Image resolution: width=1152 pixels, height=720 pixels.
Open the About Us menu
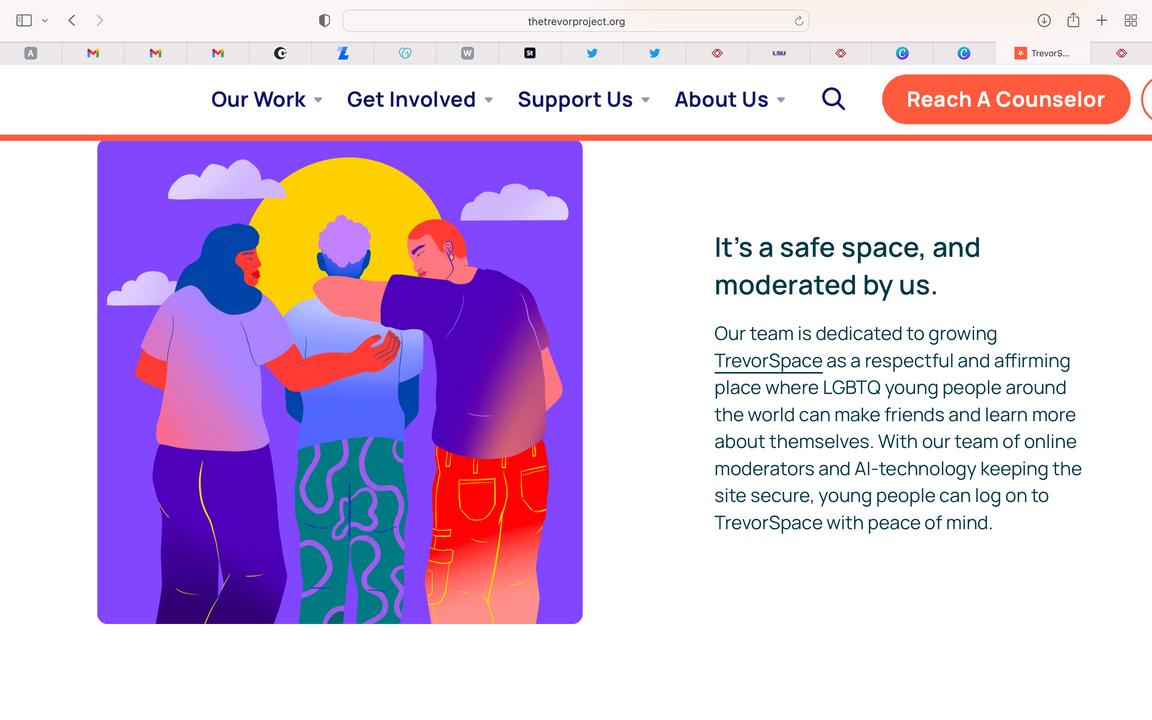click(x=721, y=99)
